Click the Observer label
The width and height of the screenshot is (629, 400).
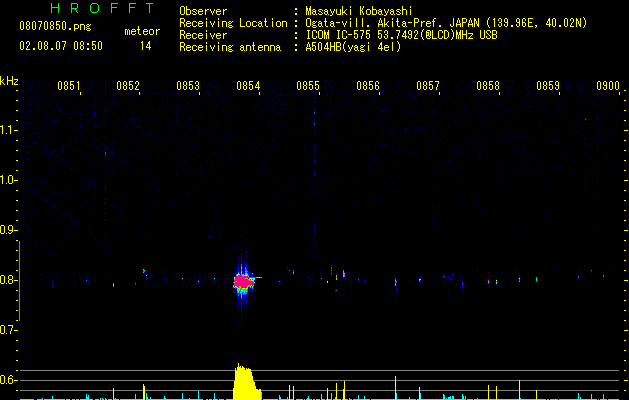[x=203, y=11]
